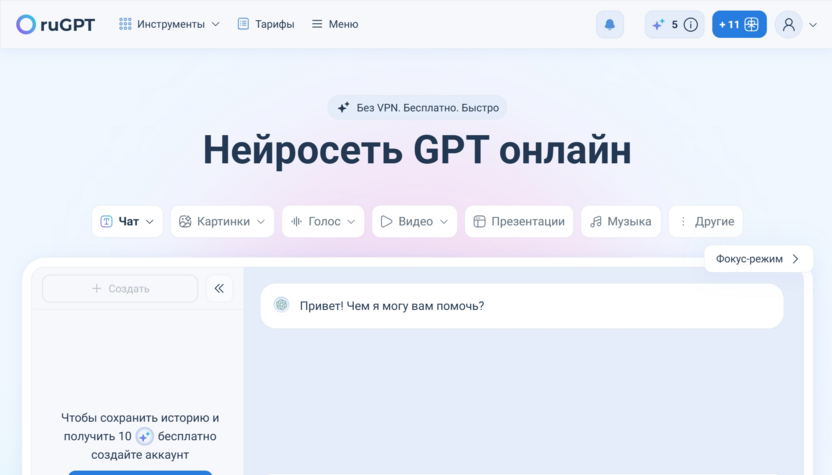Click the gift icon in +11 button
832x475 pixels.
[751, 24]
